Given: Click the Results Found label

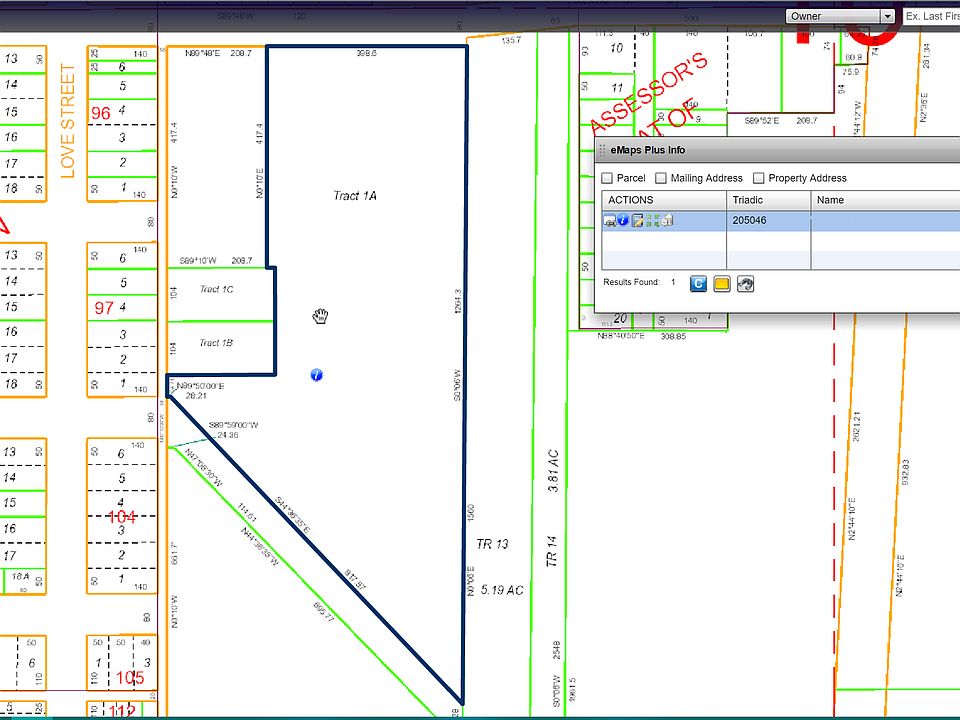Looking at the screenshot, I should pos(631,282).
